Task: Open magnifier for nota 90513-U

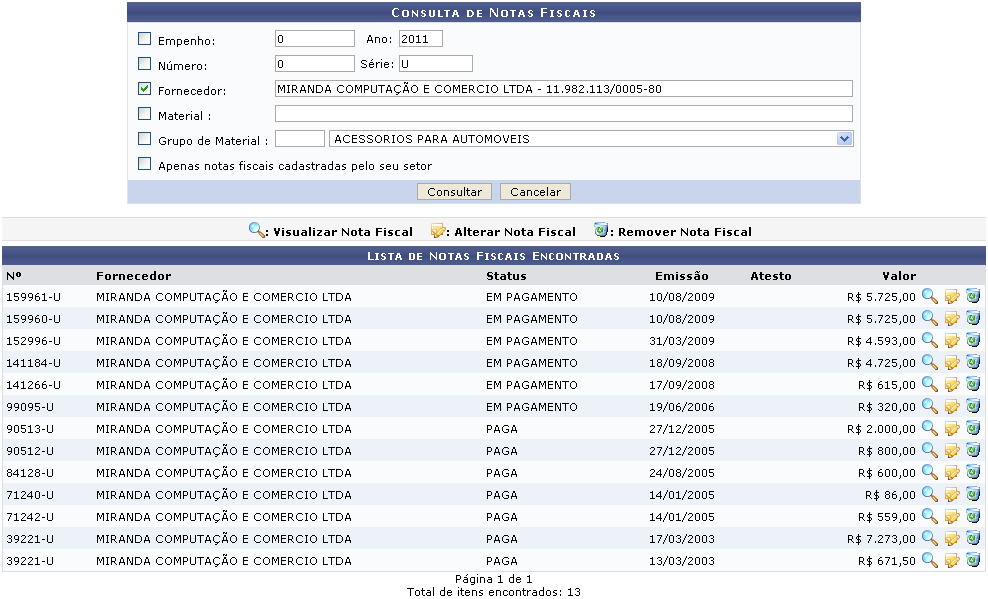Action: pos(929,428)
